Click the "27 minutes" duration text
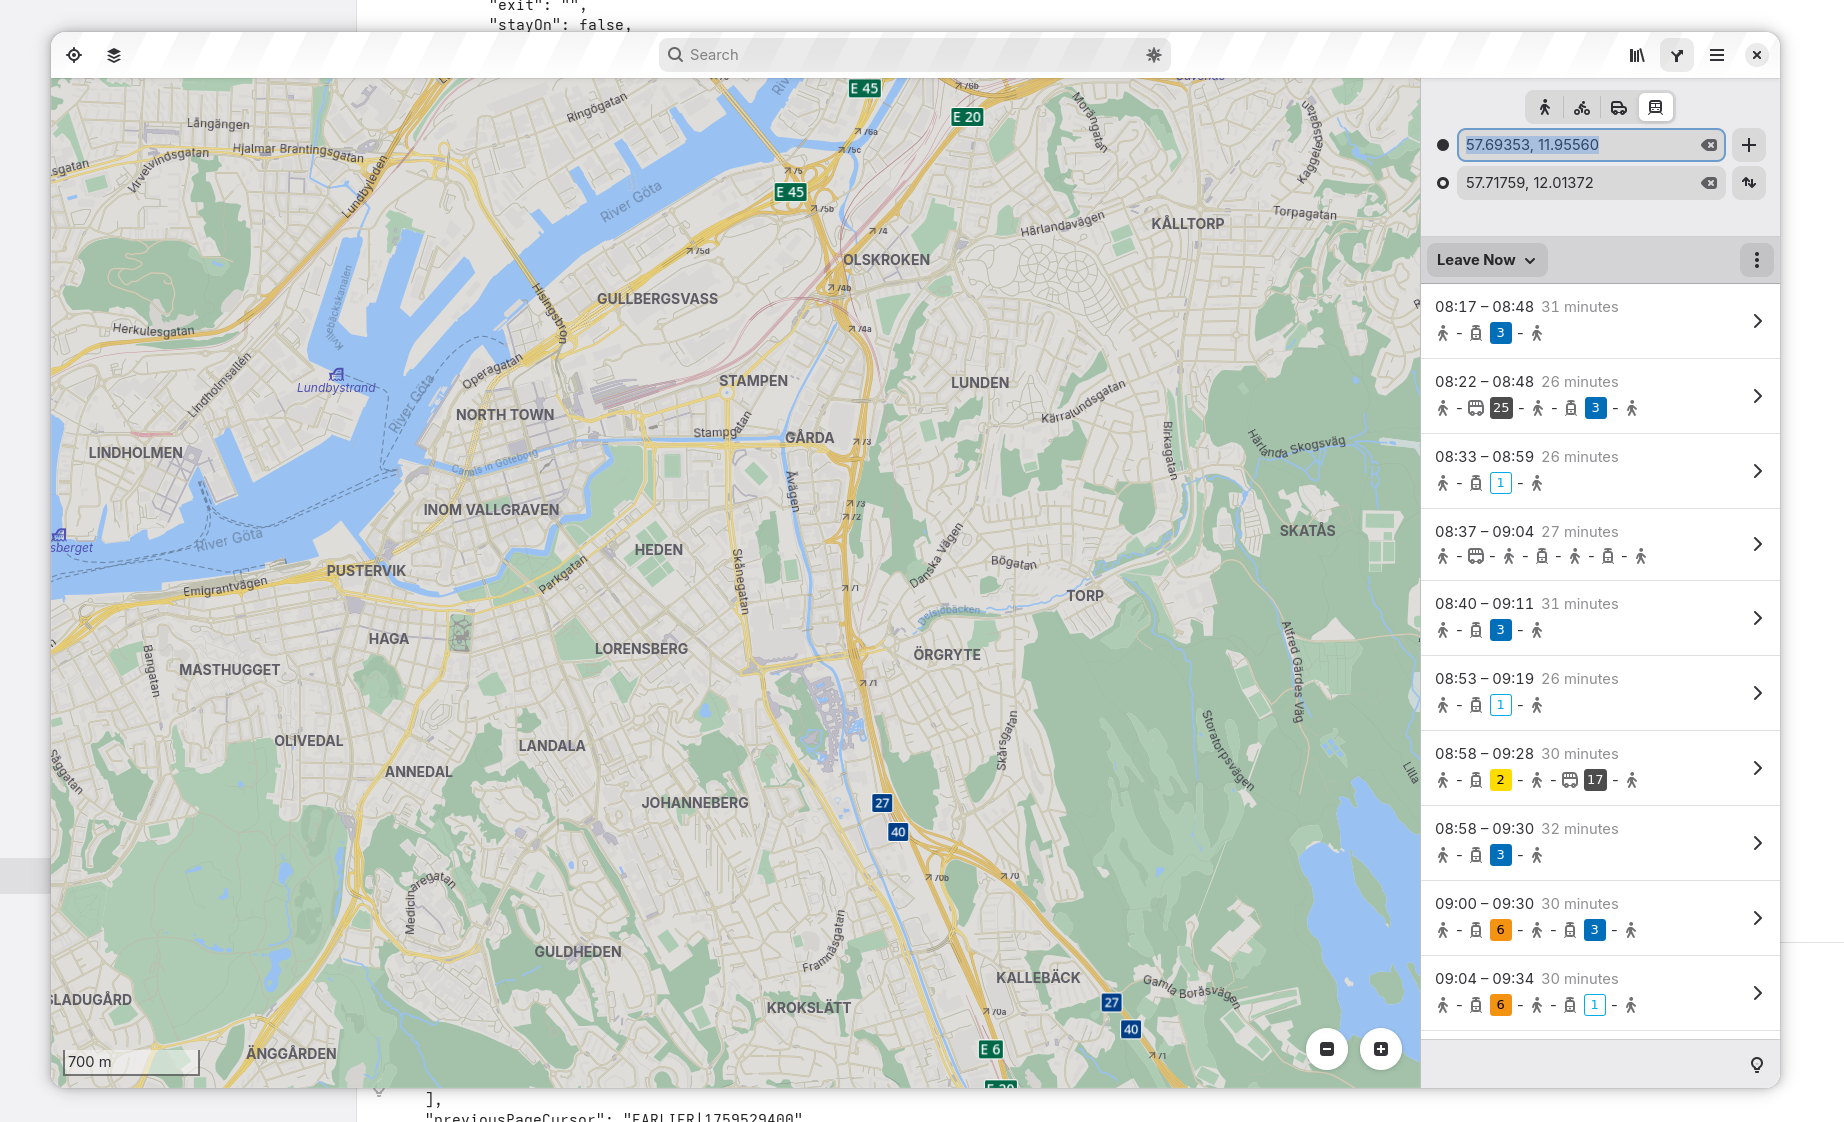The width and height of the screenshot is (1844, 1122). pyautogui.click(x=1580, y=532)
